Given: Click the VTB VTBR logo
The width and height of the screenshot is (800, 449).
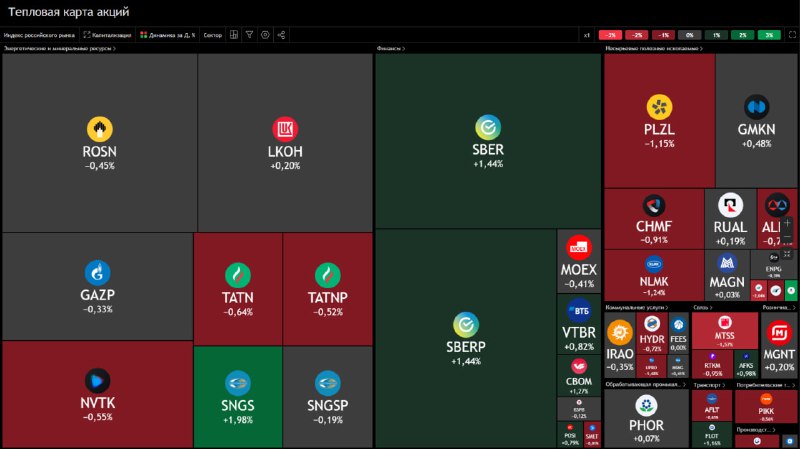Looking at the screenshot, I should pos(579,311).
